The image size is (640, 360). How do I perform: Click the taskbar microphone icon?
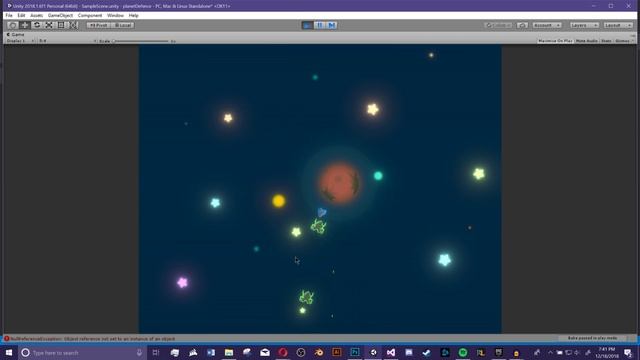139,353
